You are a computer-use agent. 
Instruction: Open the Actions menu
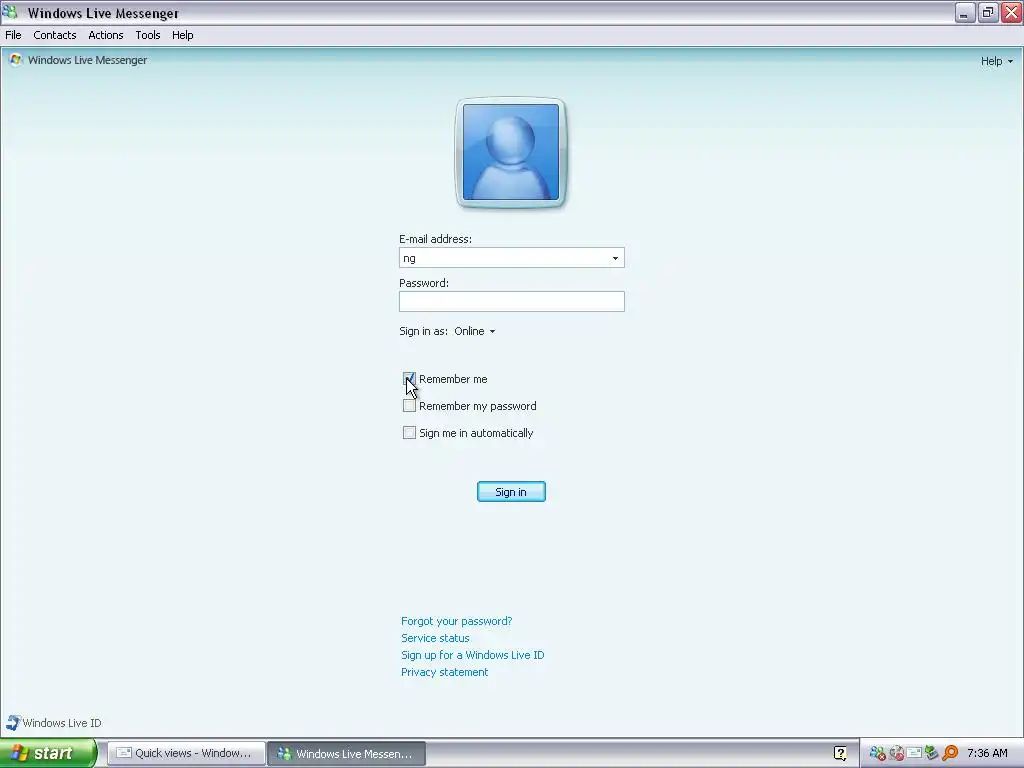pyautogui.click(x=106, y=35)
